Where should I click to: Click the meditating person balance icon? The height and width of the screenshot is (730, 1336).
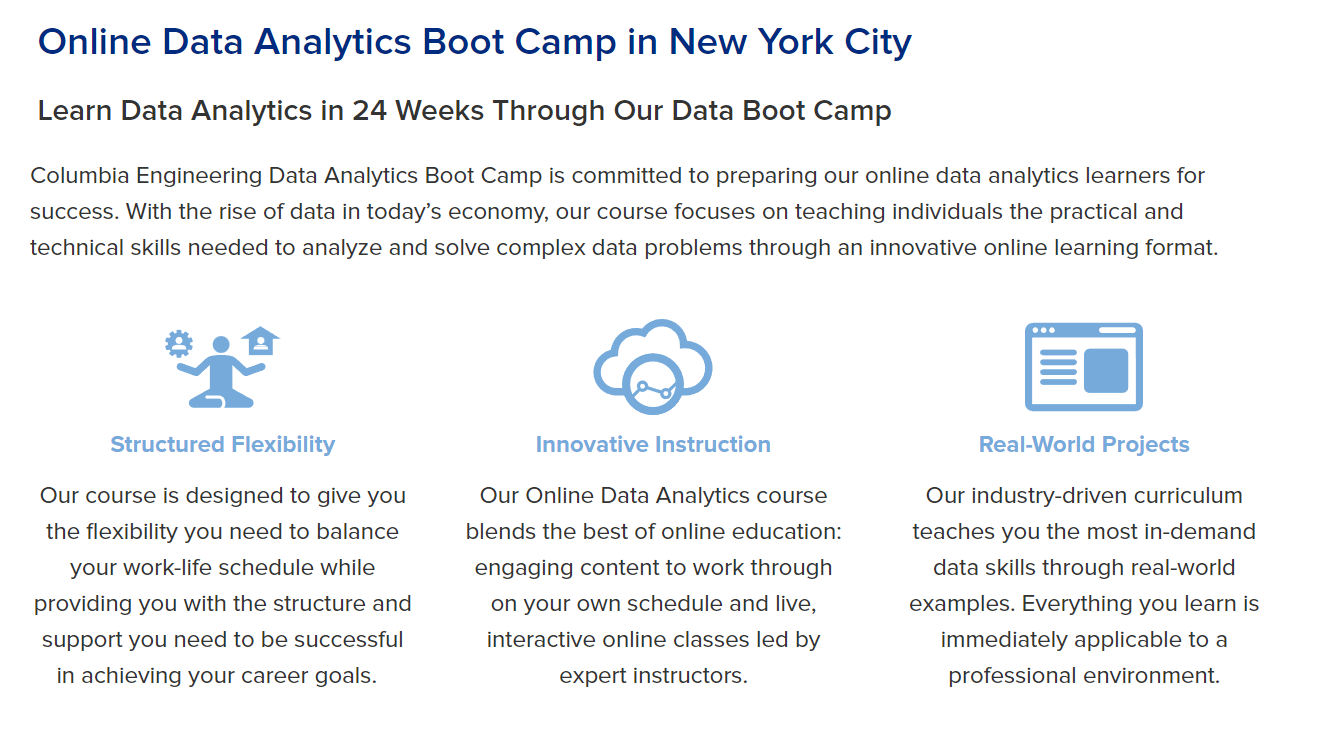(x=222, y=367)
